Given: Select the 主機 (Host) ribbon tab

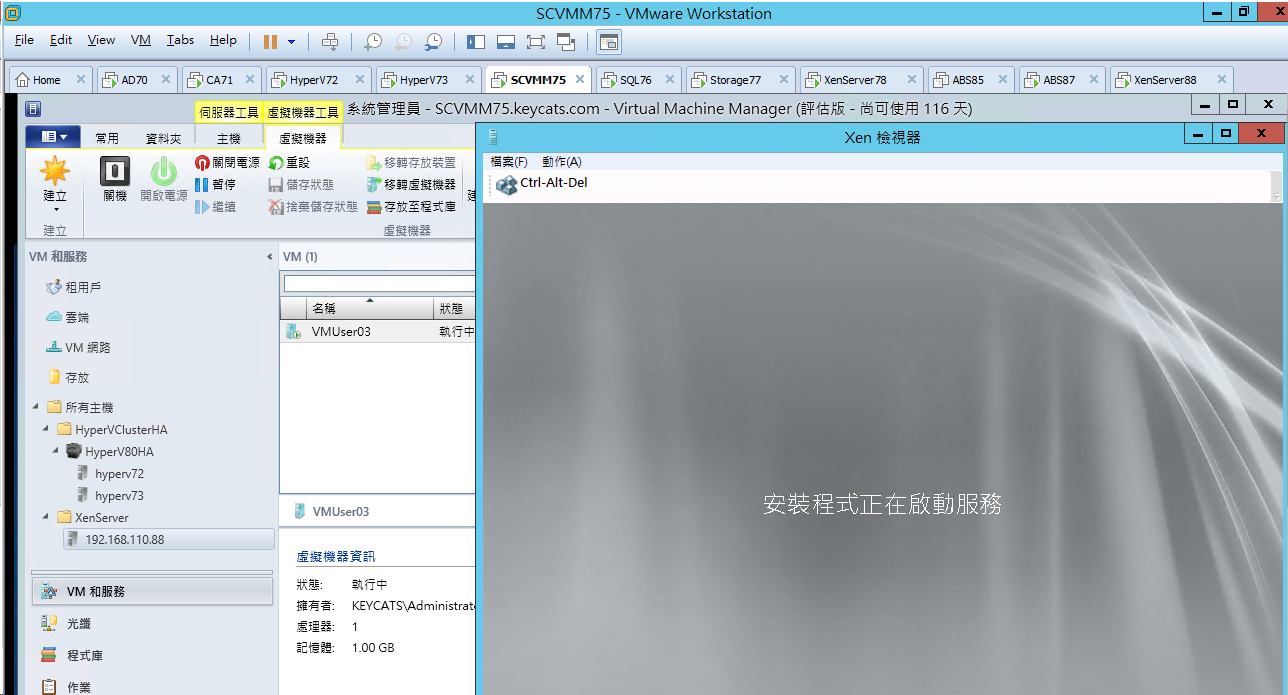Looking at the screenshot, I should [x=229, y=138].
